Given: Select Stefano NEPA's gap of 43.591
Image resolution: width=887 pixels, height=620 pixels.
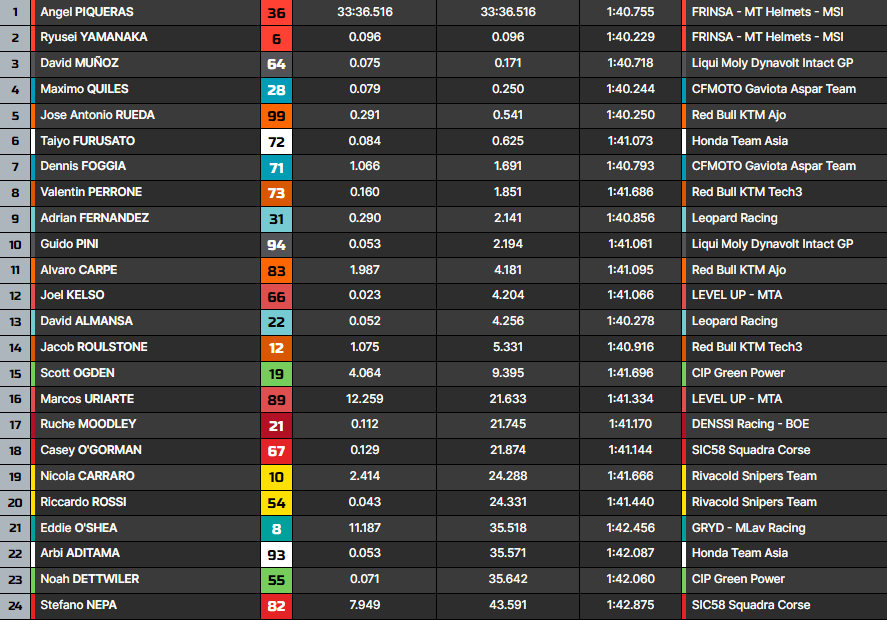Looking at the screenshot, I should pyautogui.click(x=508, y=605).
